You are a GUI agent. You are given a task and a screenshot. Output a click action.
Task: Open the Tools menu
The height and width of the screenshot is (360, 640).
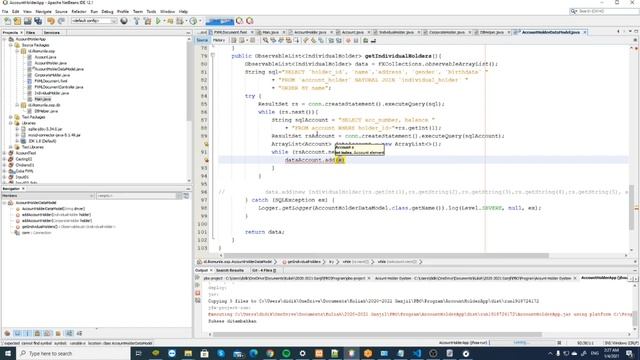coord(151,11)
